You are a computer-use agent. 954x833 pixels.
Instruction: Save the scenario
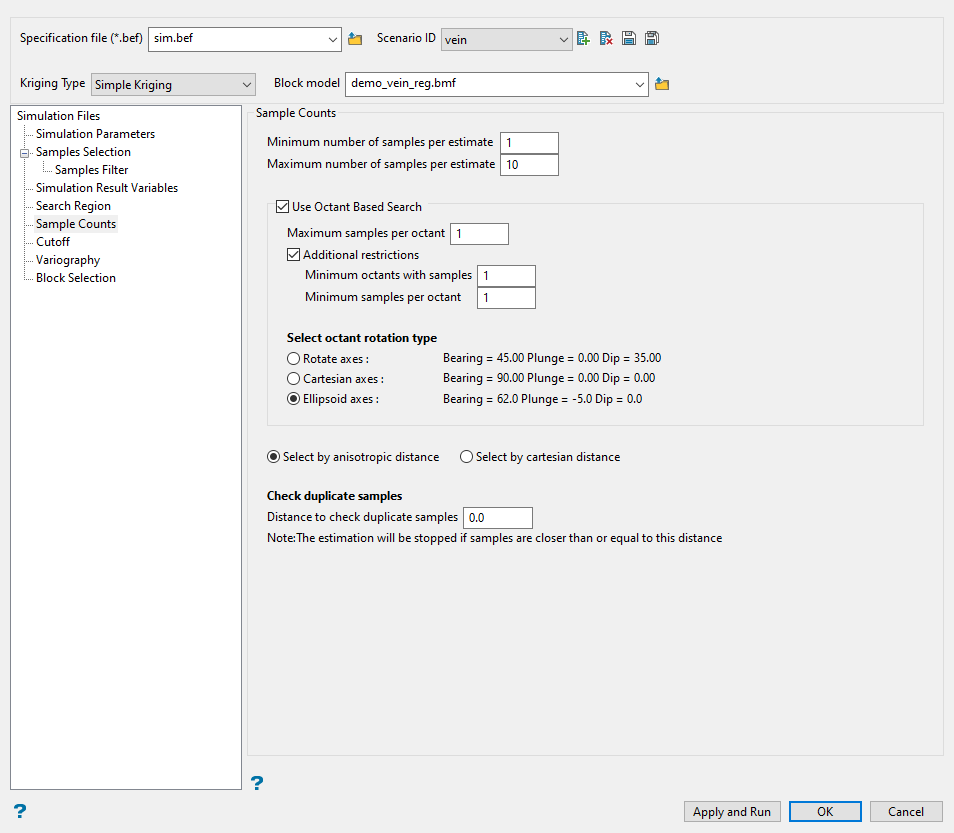(x=629, y=39)
